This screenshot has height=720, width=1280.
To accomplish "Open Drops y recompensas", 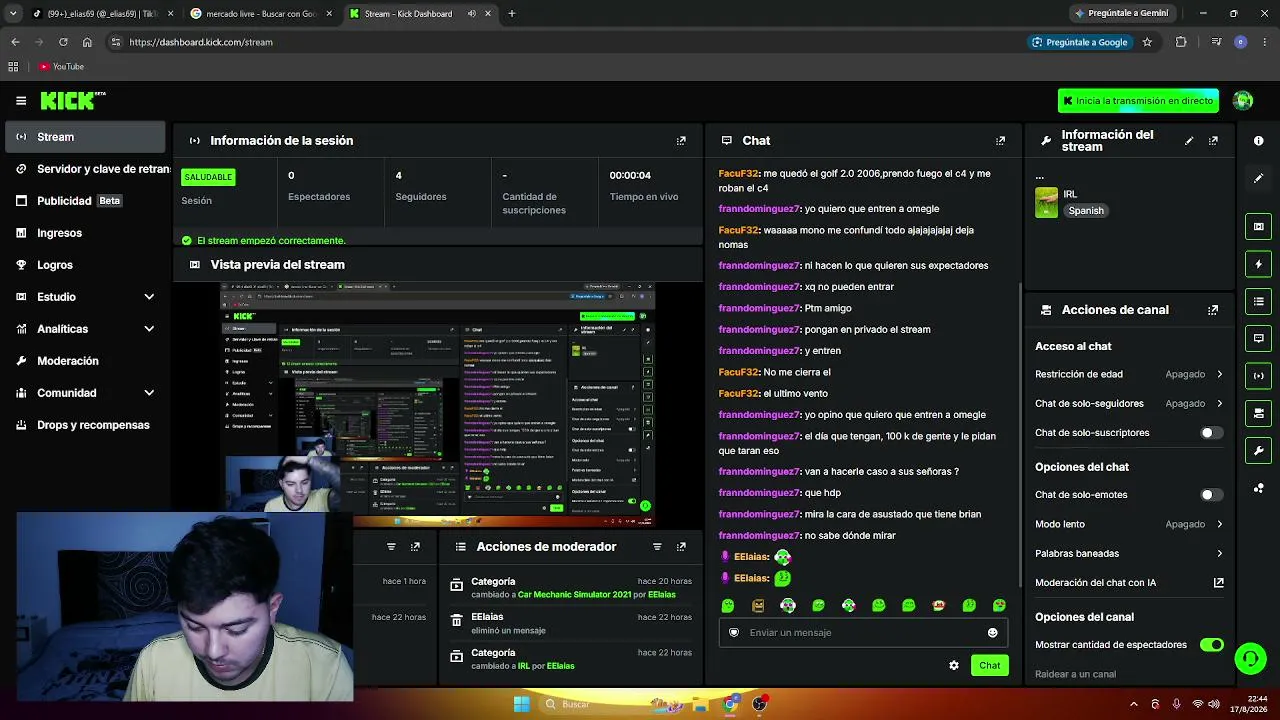I will 85,425.
